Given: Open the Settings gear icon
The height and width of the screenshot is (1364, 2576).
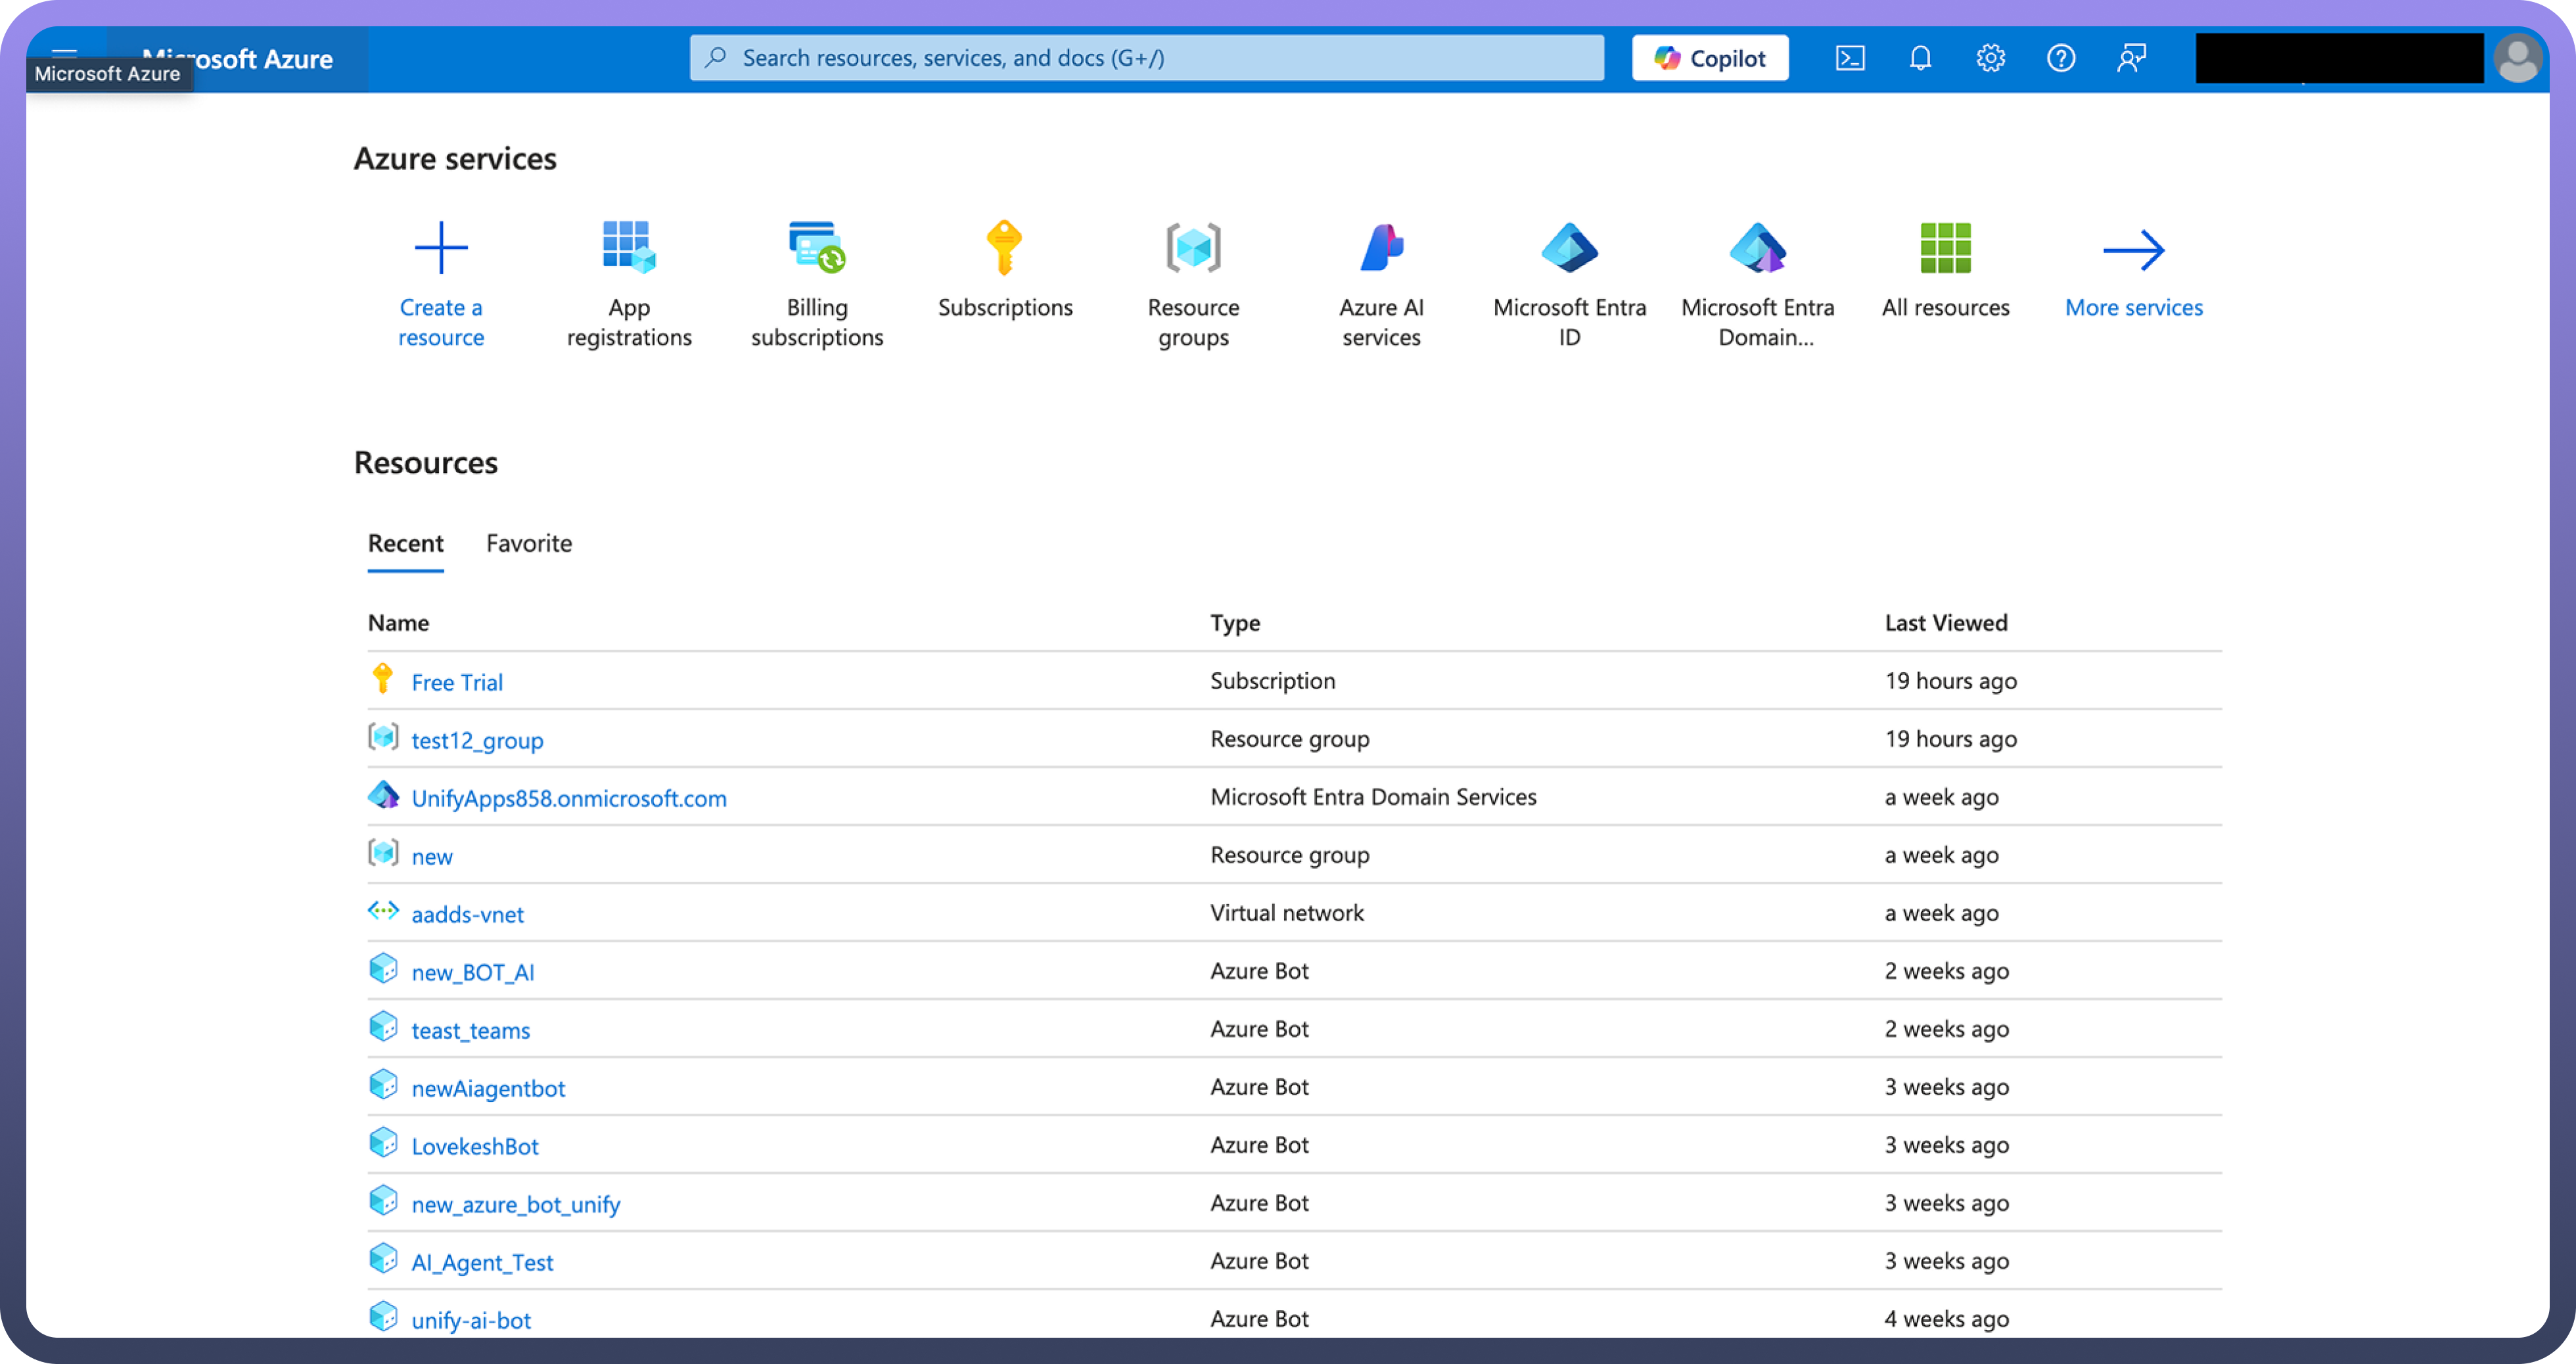Looking at the screenshot, I should 1990,58.
